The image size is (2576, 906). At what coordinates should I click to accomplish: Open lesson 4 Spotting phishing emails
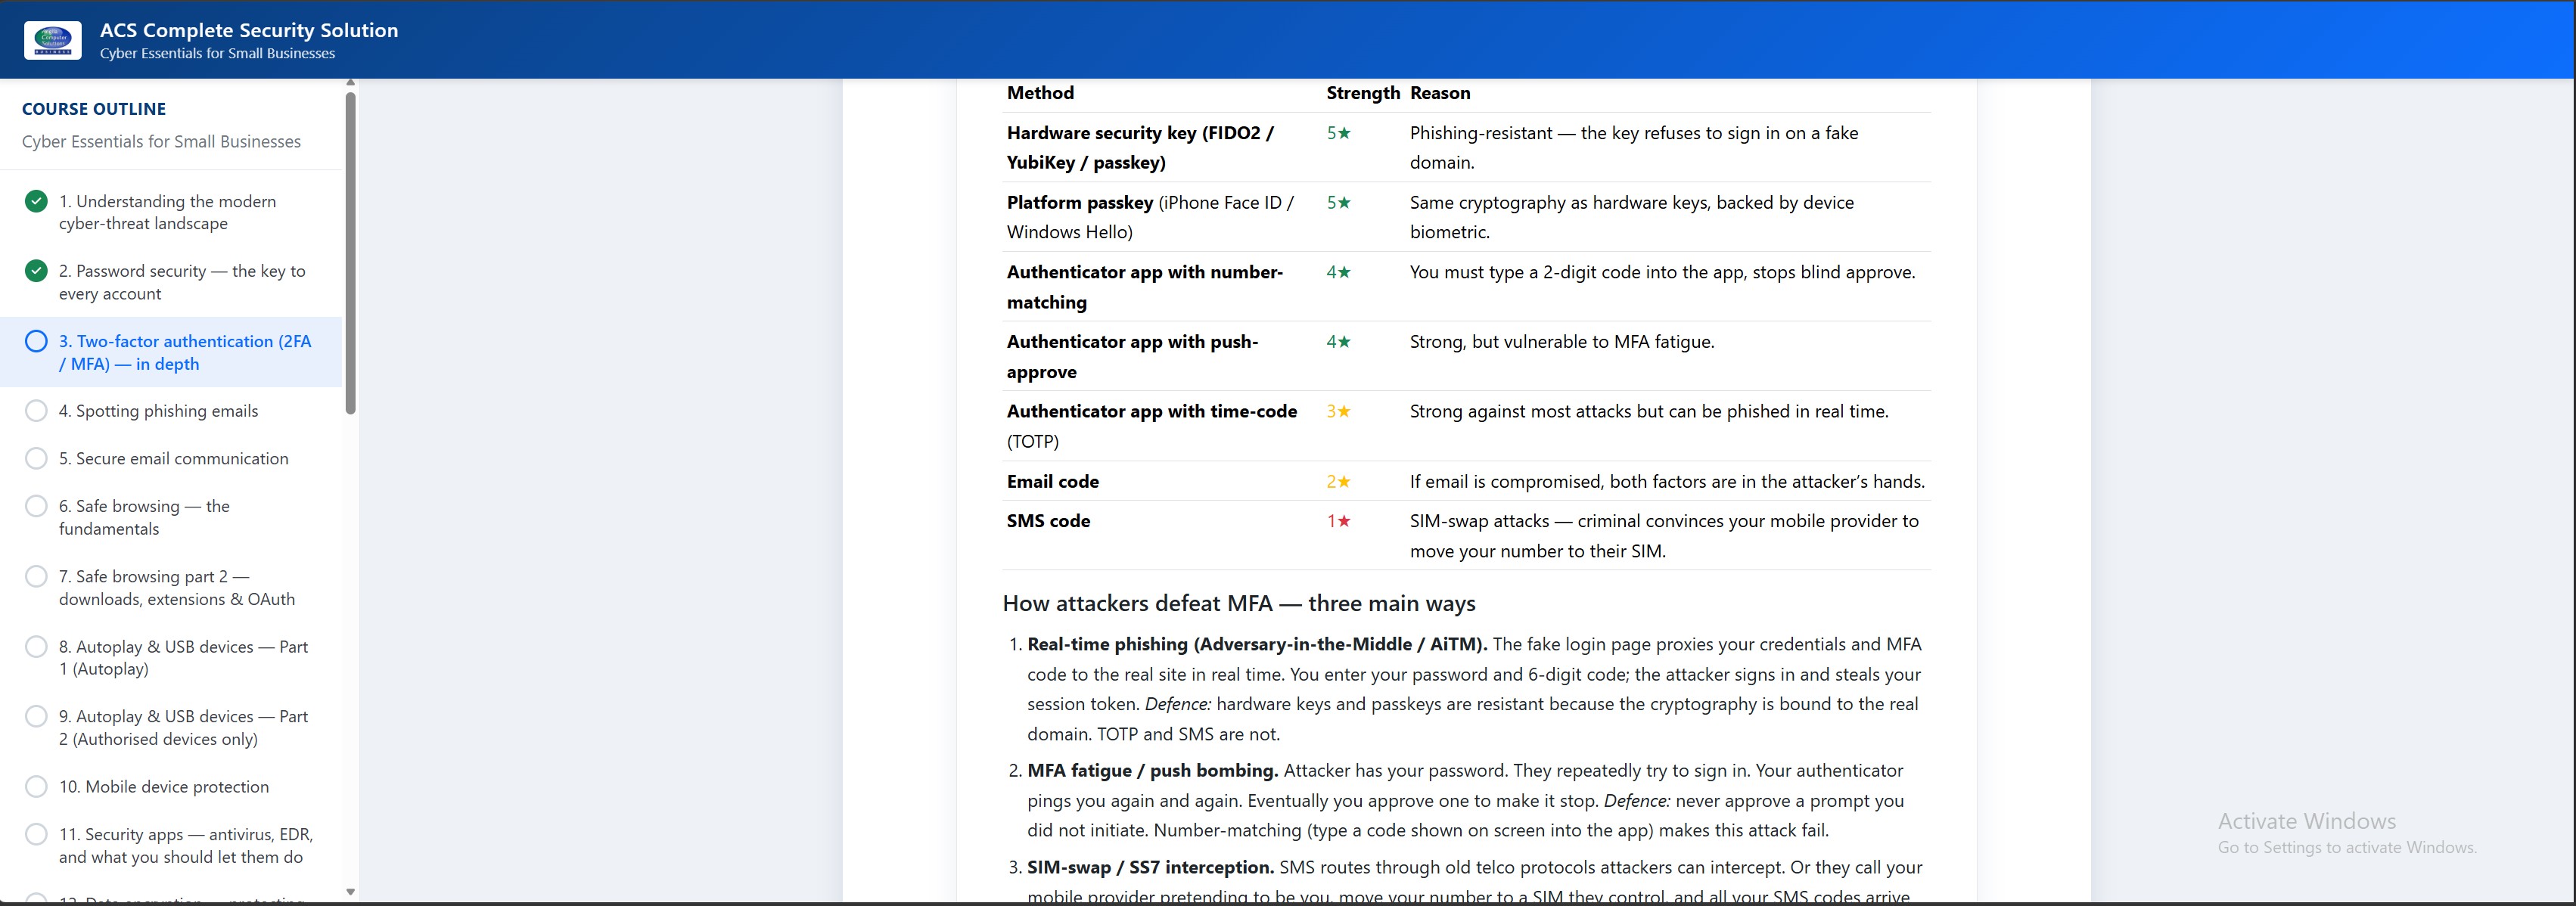tap(158, 410)
